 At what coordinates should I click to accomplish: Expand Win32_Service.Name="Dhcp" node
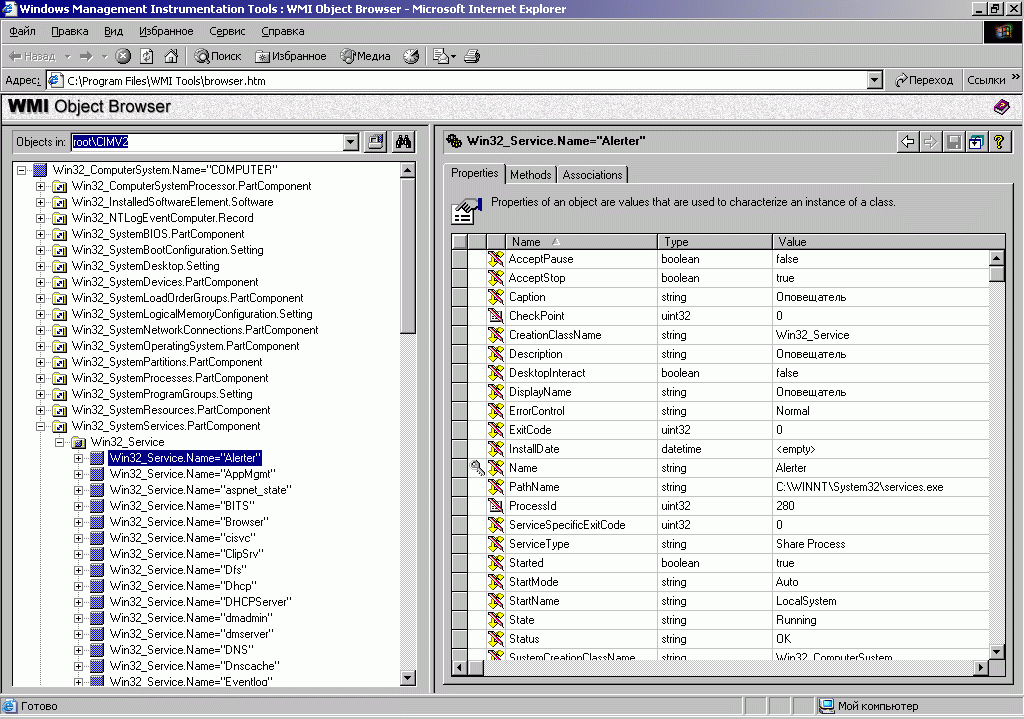point(78,586)
